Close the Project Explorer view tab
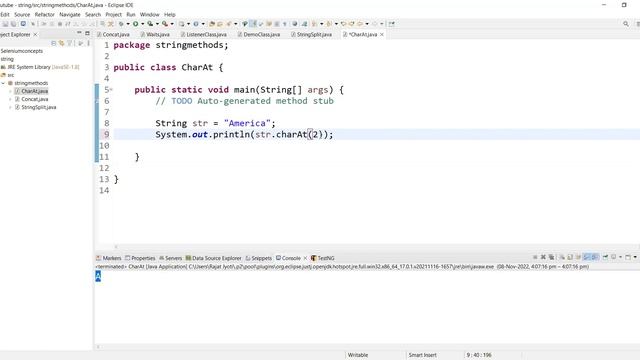This screenshot has width=640, height=360. [x=35, y=34]
